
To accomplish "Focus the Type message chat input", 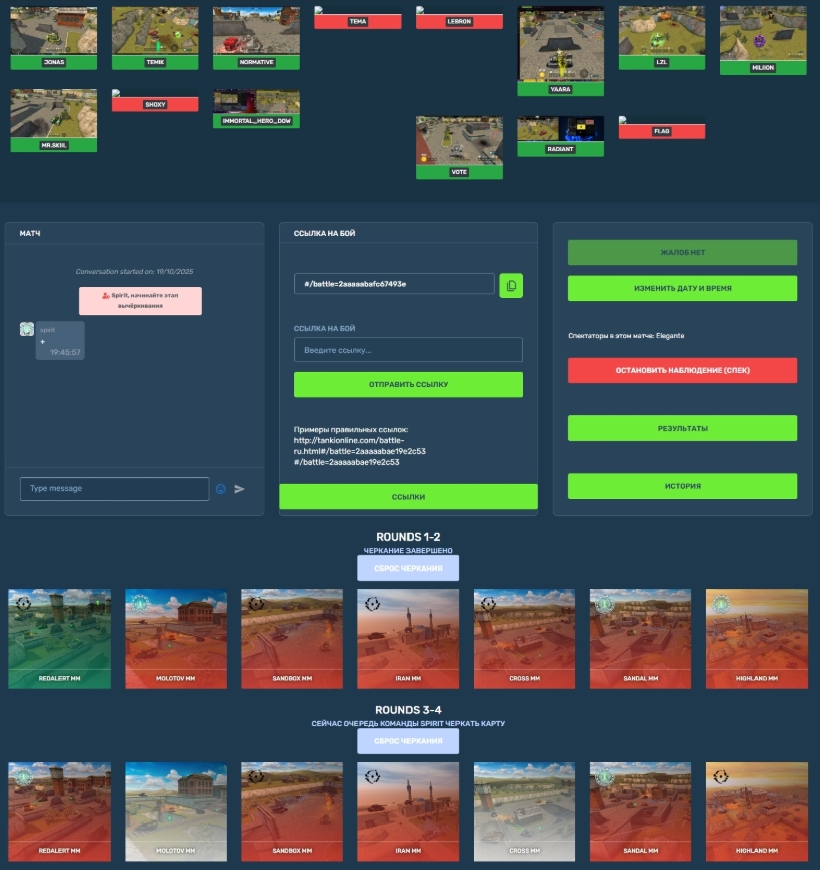I will tap(114, 489).
